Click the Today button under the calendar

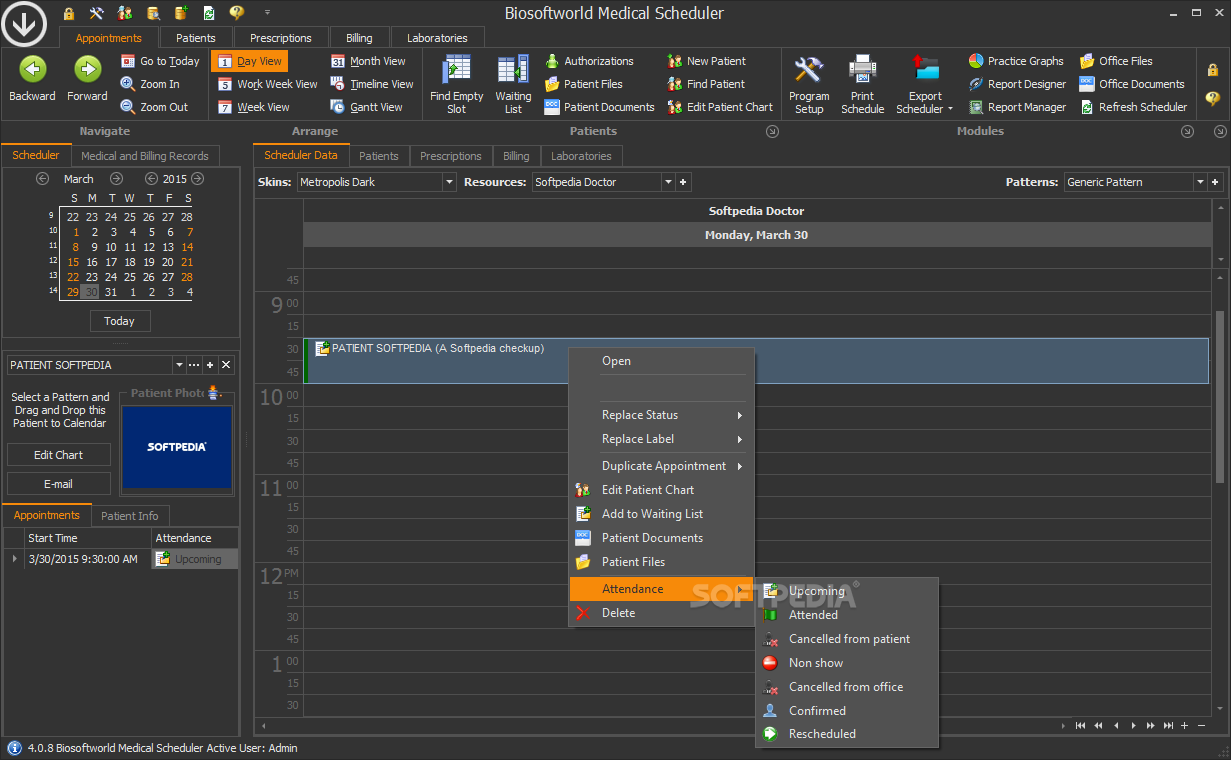point(119,321)
